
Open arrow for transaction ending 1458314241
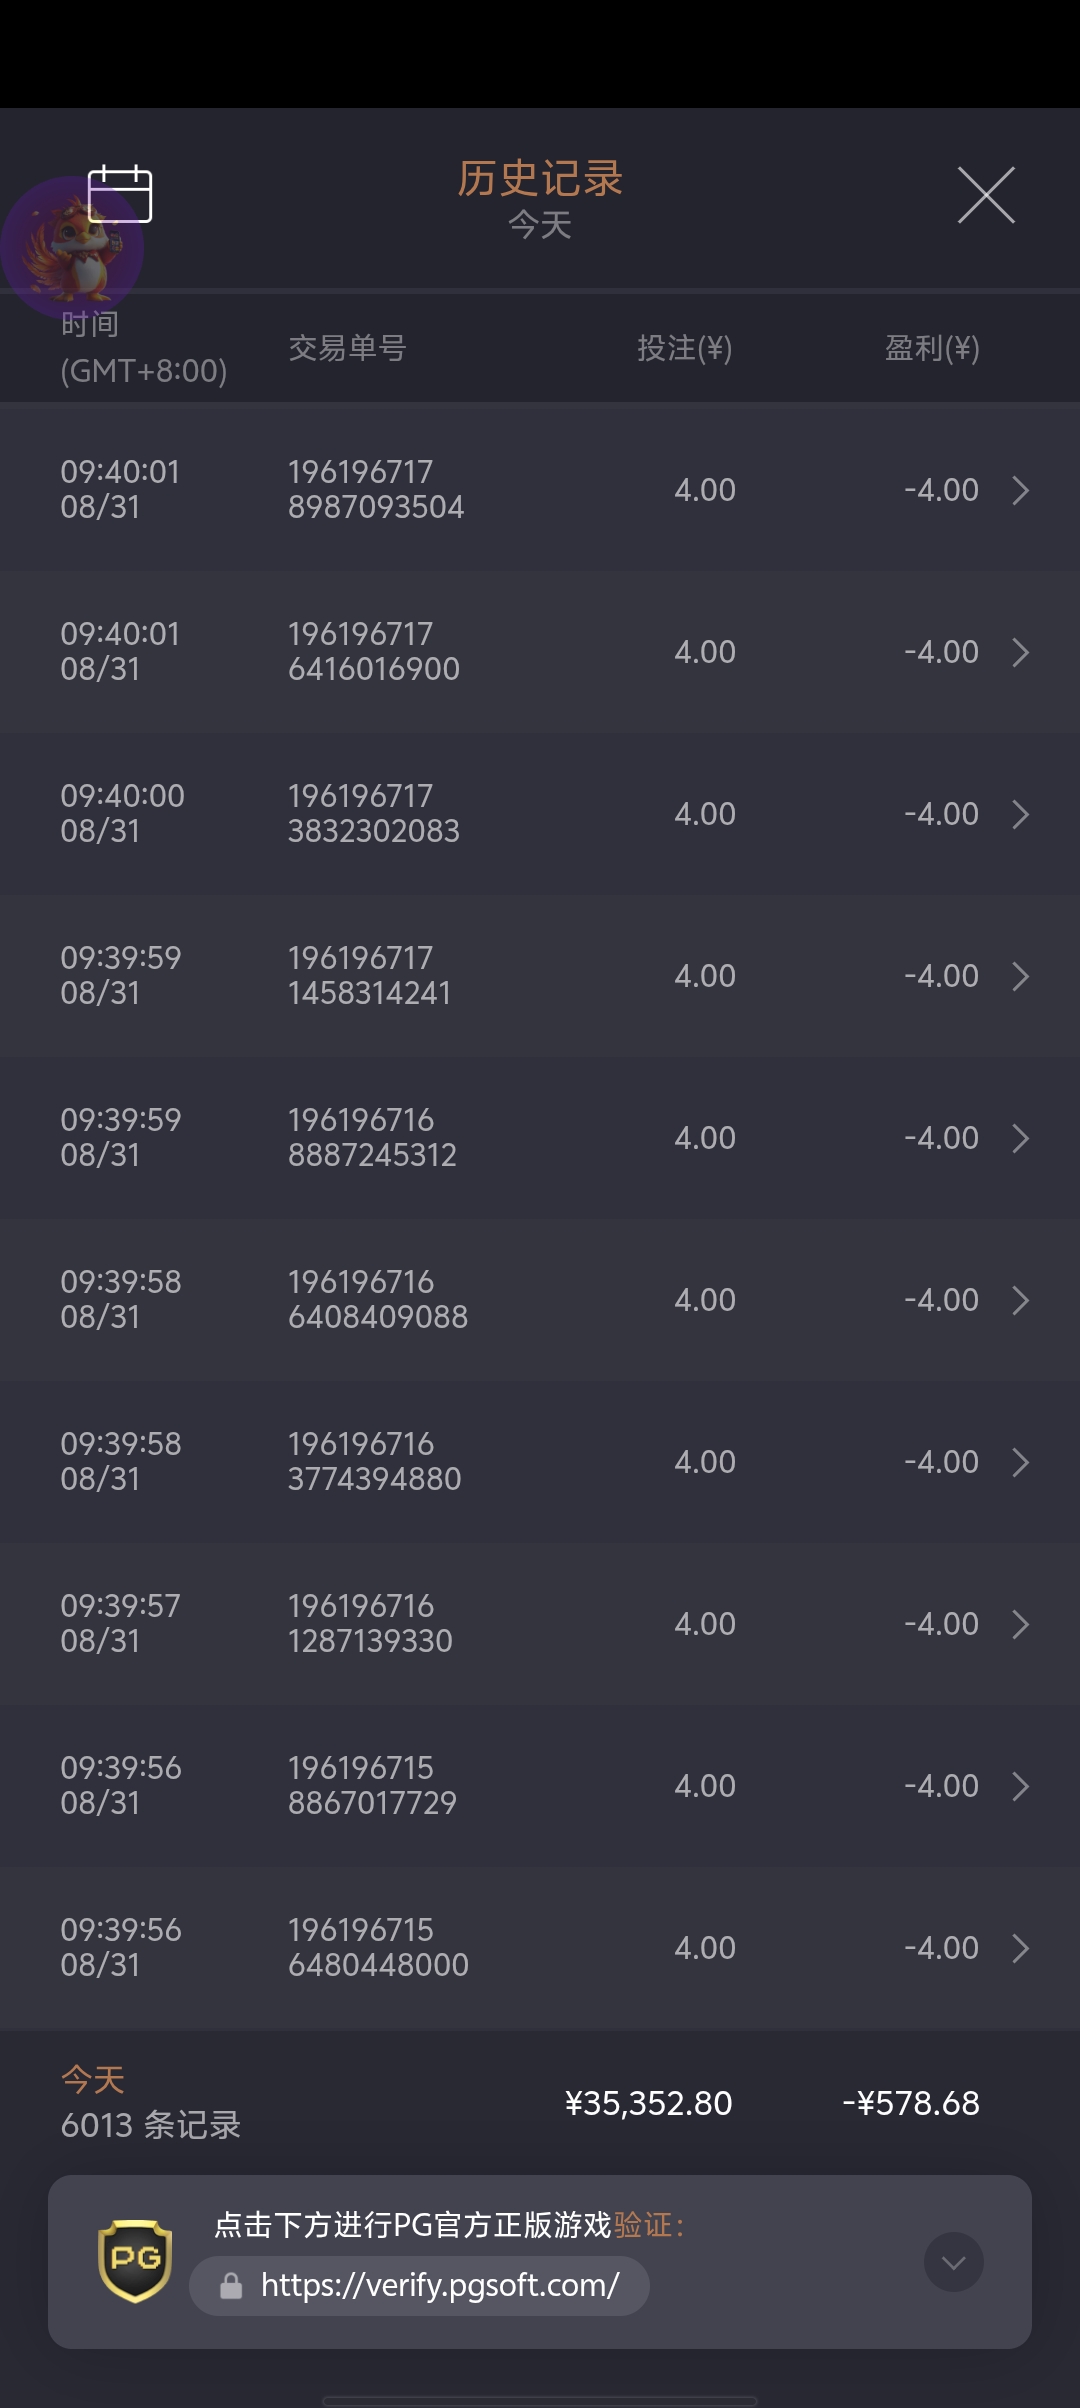pos(1020,976)
